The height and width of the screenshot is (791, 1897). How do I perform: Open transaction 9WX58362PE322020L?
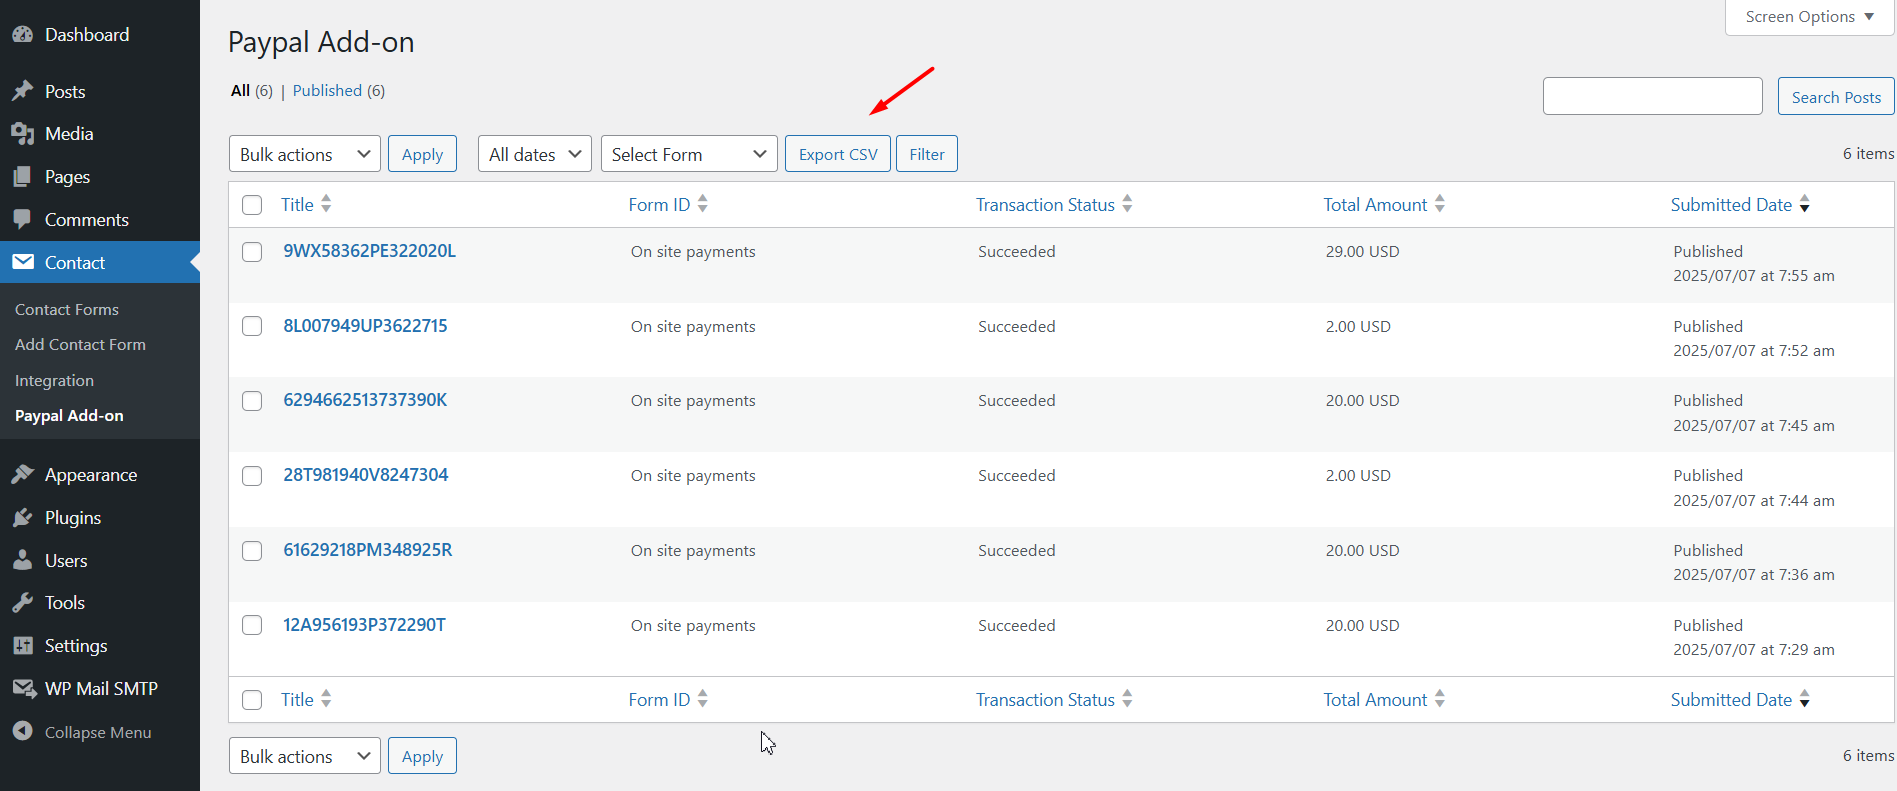(369, 251)
